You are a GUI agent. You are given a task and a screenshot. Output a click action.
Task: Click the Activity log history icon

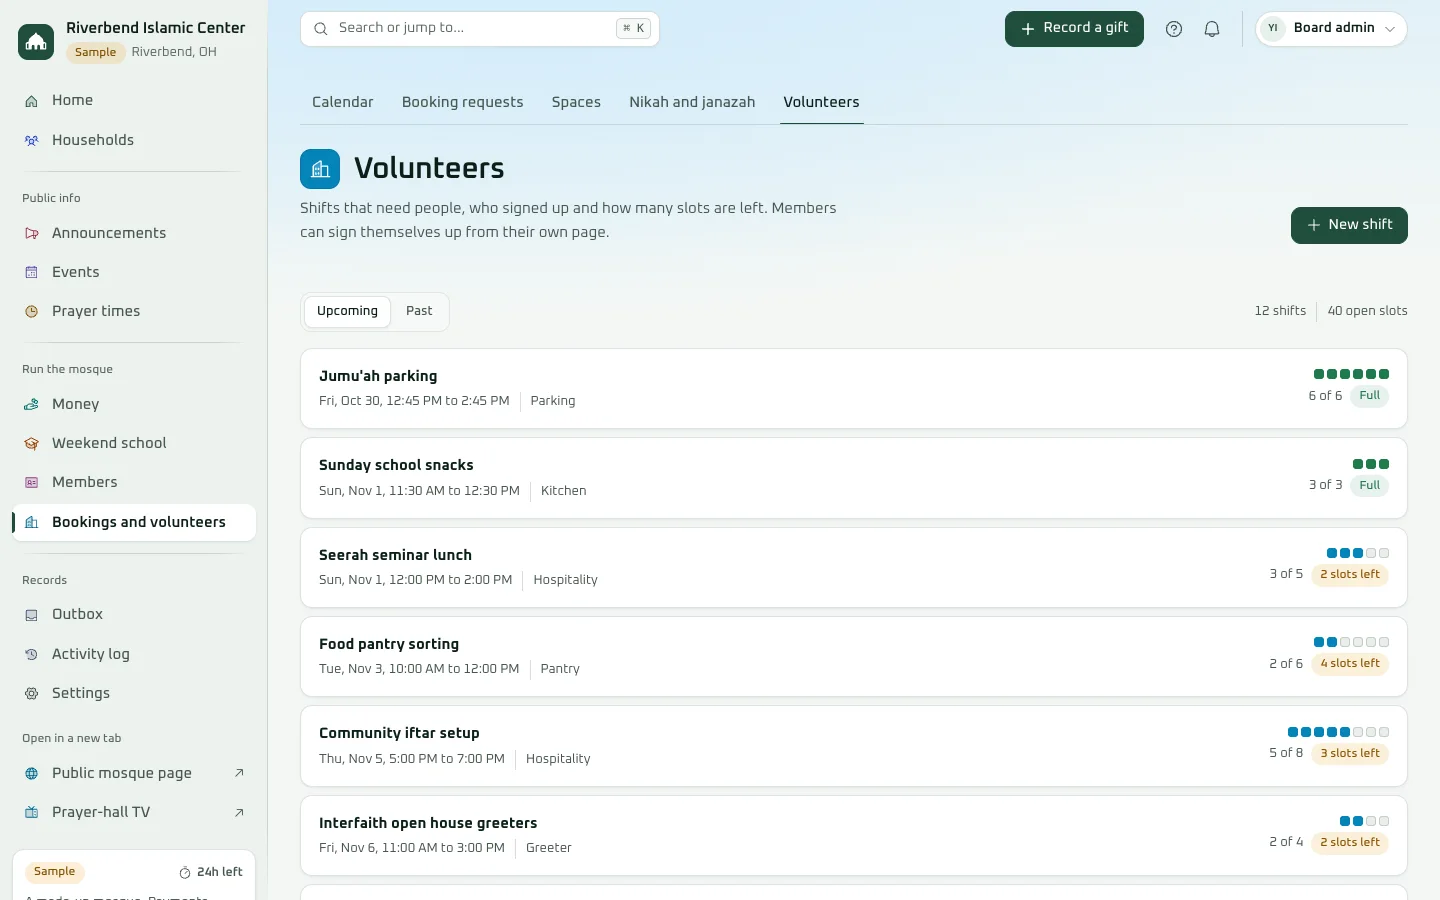(x=32, y=655)
